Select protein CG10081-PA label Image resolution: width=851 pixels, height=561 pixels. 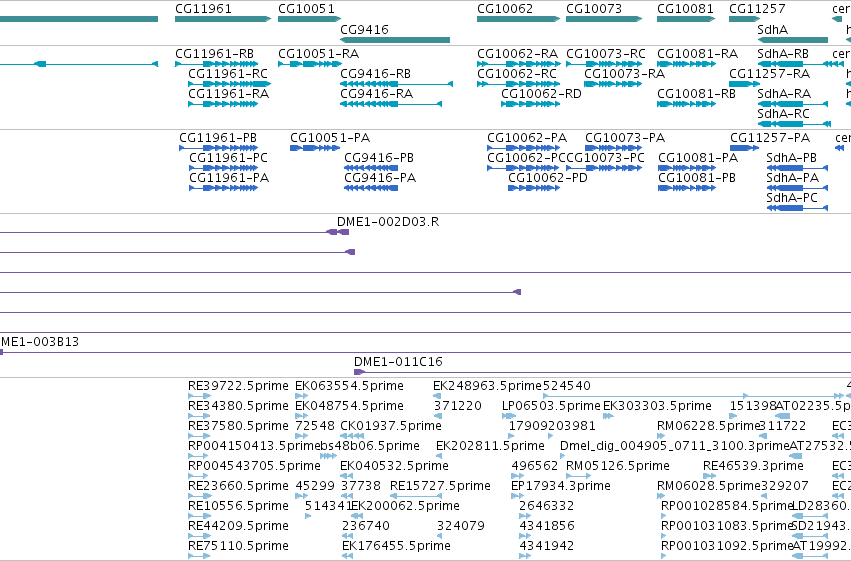(x=698, y=158)
